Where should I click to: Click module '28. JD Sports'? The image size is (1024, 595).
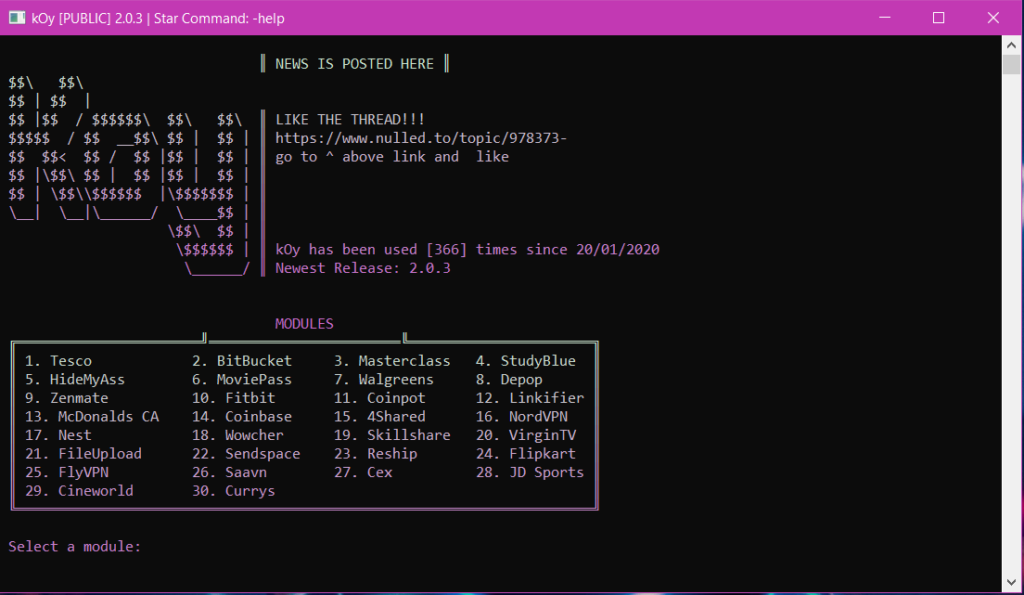point(530,472)
